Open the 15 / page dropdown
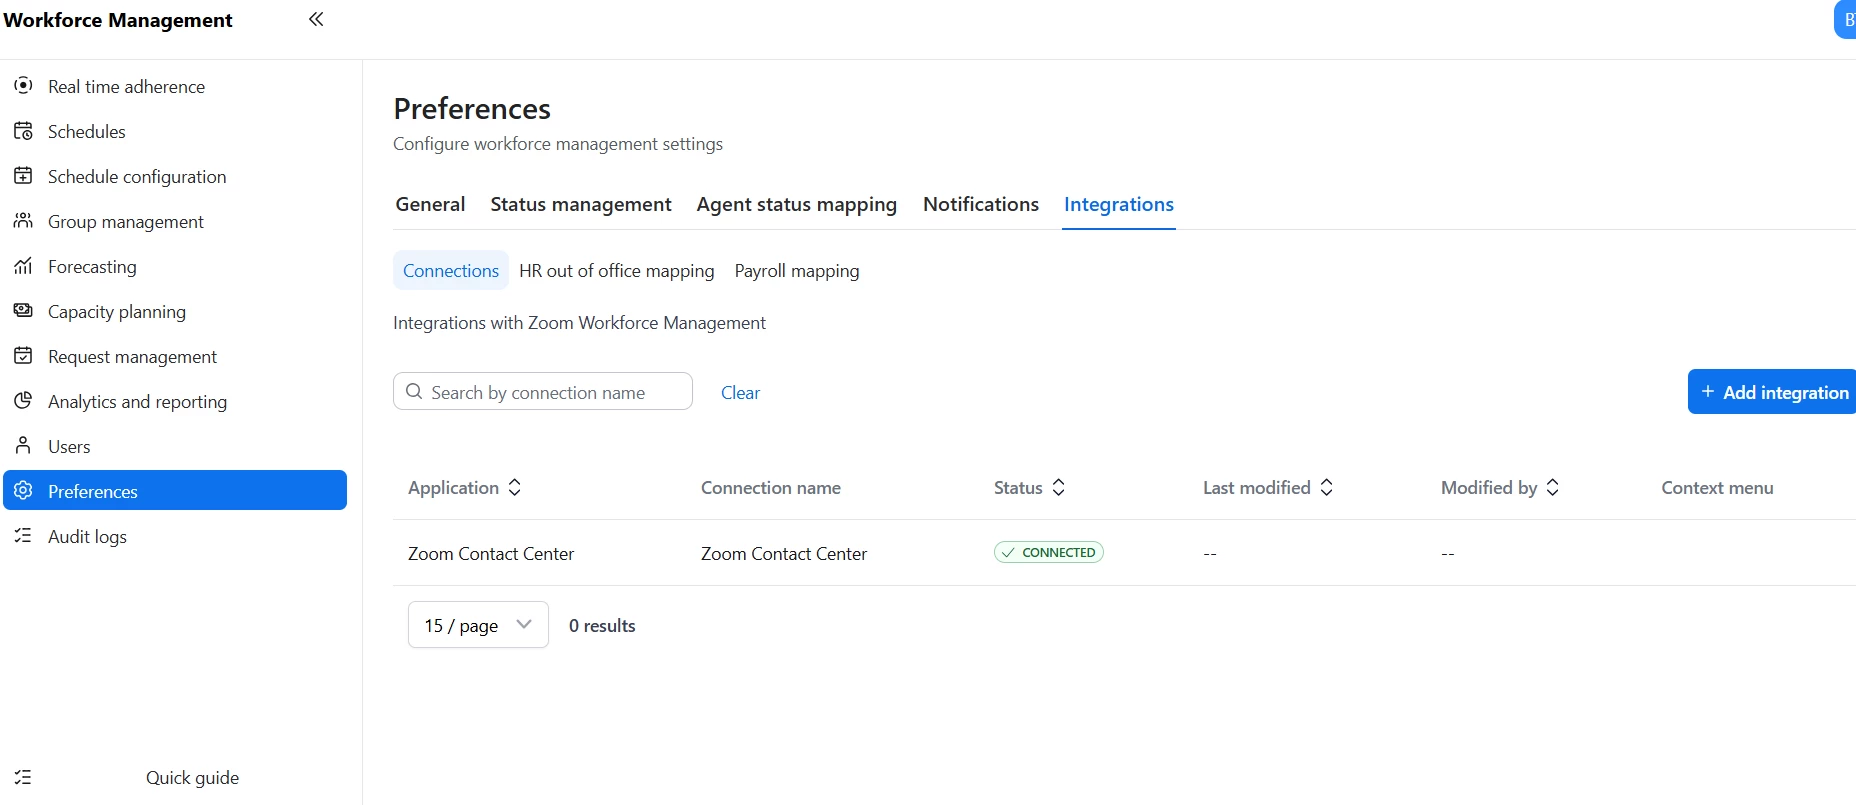This screenshot has height=805, width=1856. click(x=478, y=625)
